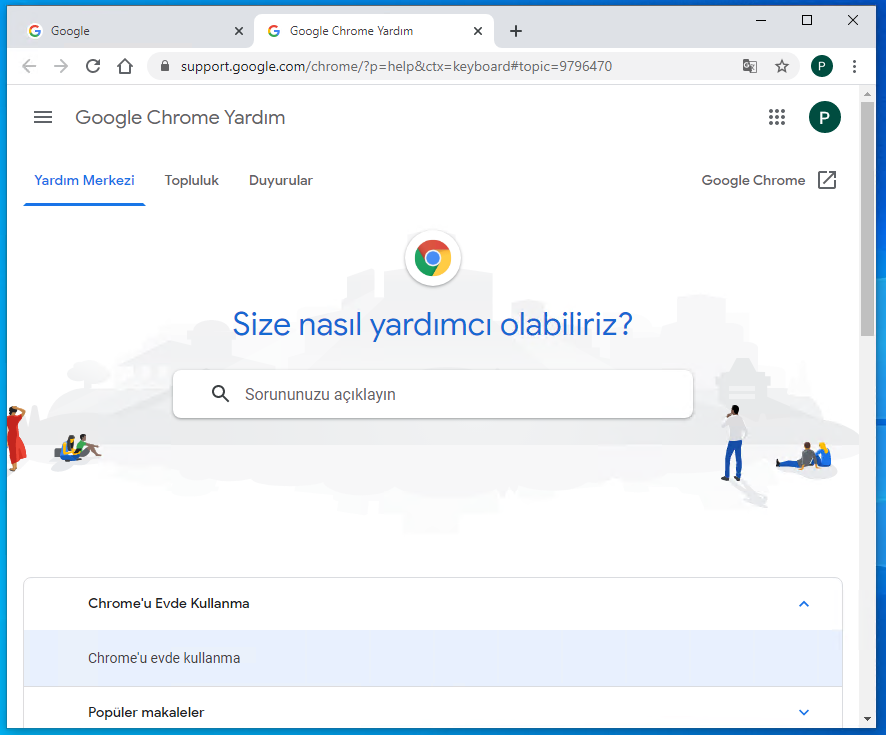Focus the address bar URL
This screenshot has height=735, width=886.
[x=396, y=67]
